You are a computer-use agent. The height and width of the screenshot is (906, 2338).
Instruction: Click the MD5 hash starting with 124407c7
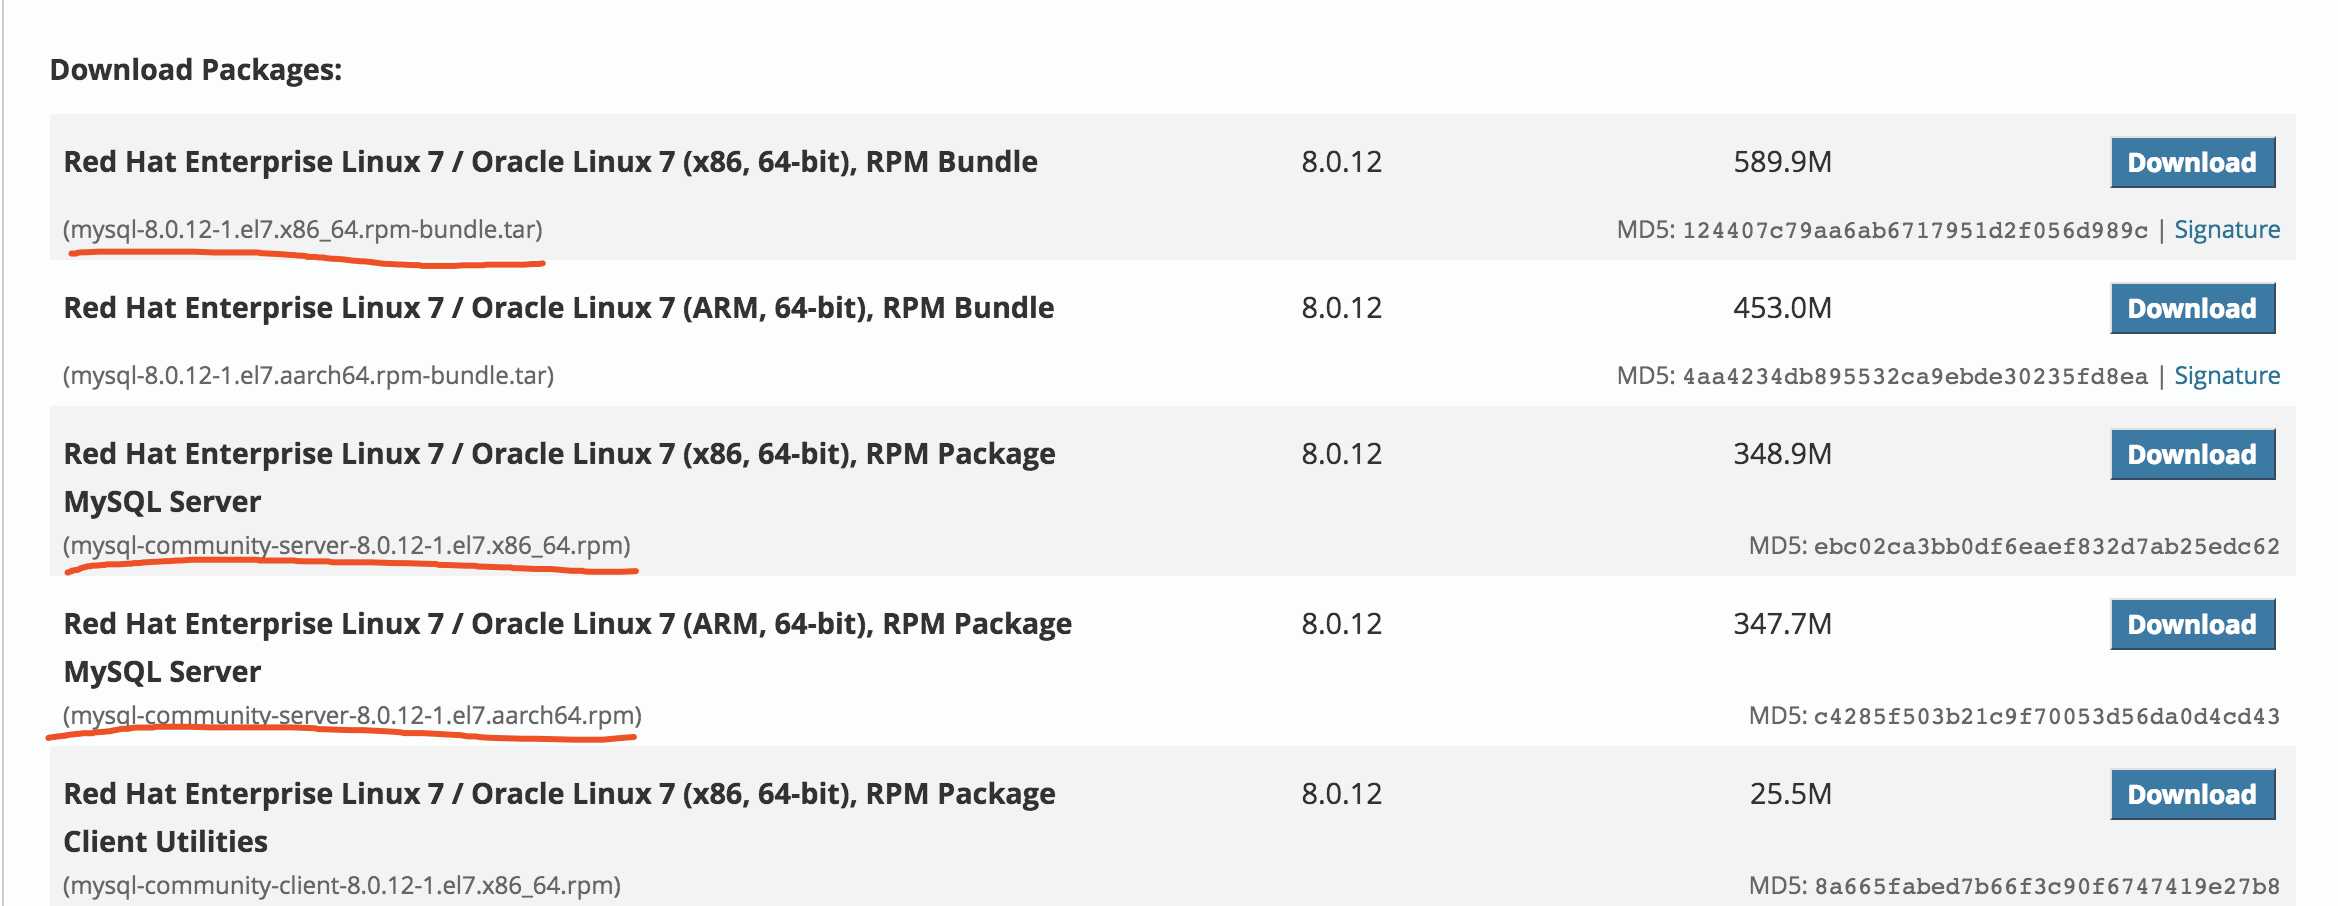click(x=1914, y=231)
